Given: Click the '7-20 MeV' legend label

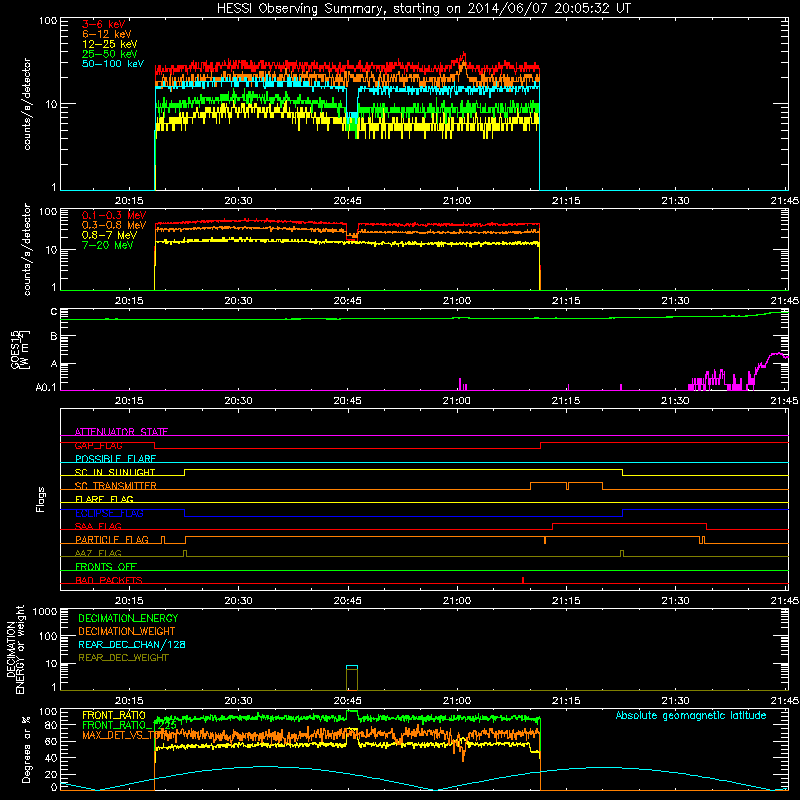Looking at the screenshot, I should click(x=107, y=245).
